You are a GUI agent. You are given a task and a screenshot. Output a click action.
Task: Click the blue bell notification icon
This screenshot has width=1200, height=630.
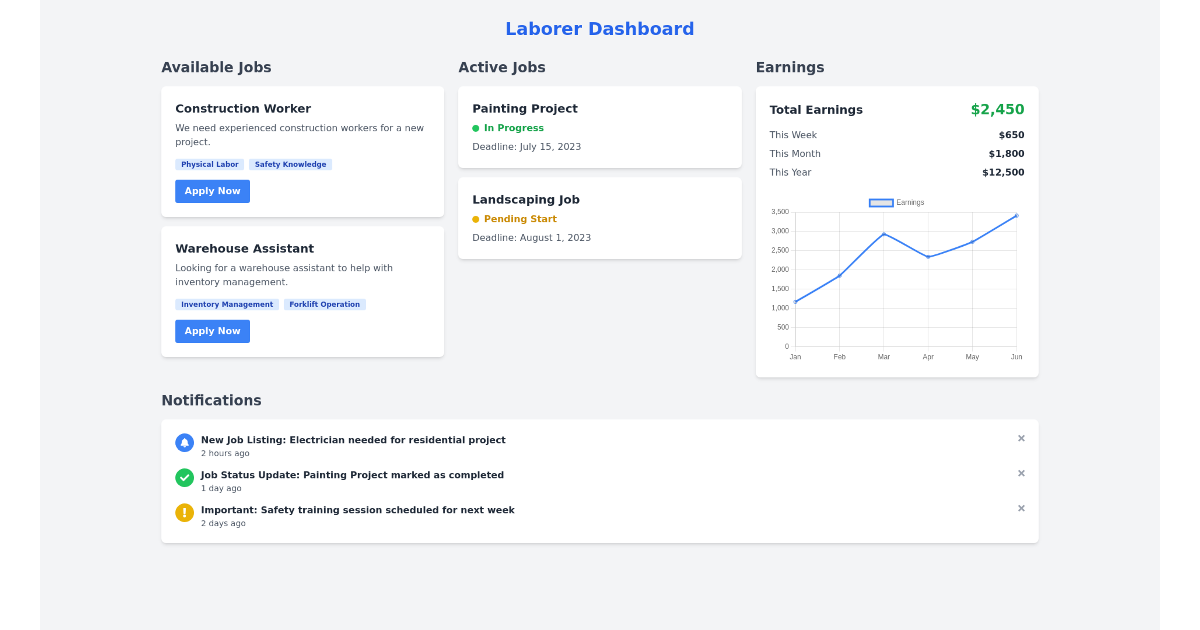click(184, 442)
